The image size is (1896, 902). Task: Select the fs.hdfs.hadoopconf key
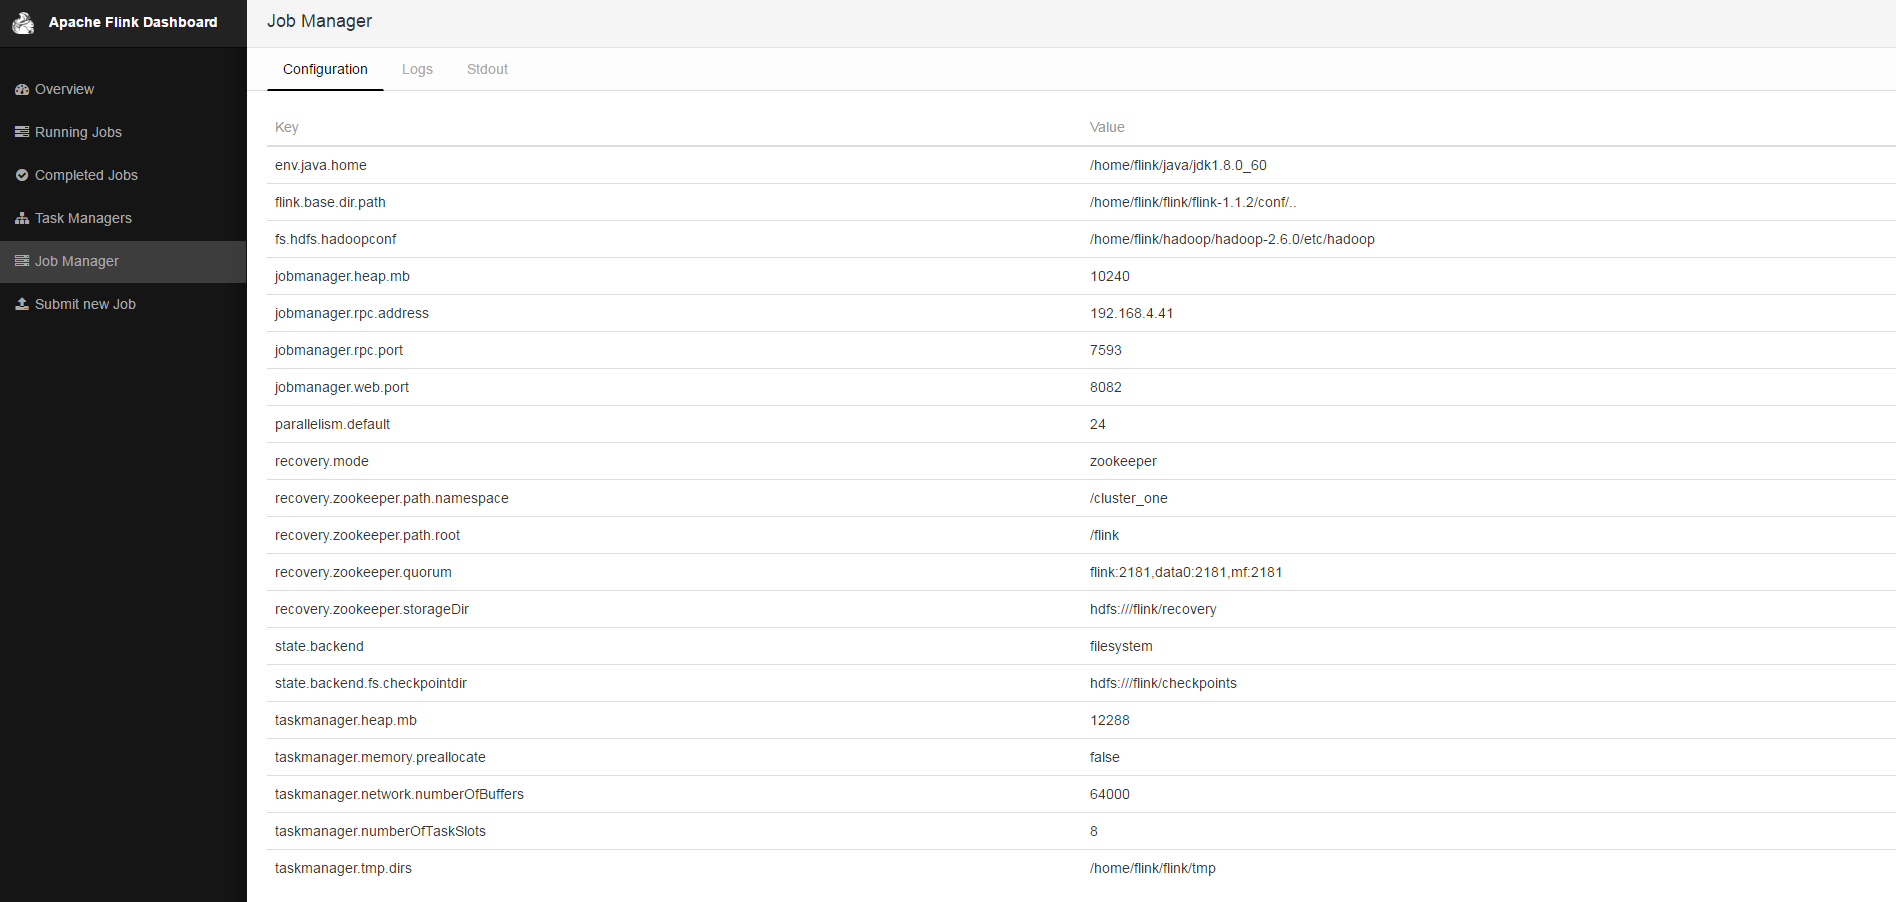pos(336,239)
